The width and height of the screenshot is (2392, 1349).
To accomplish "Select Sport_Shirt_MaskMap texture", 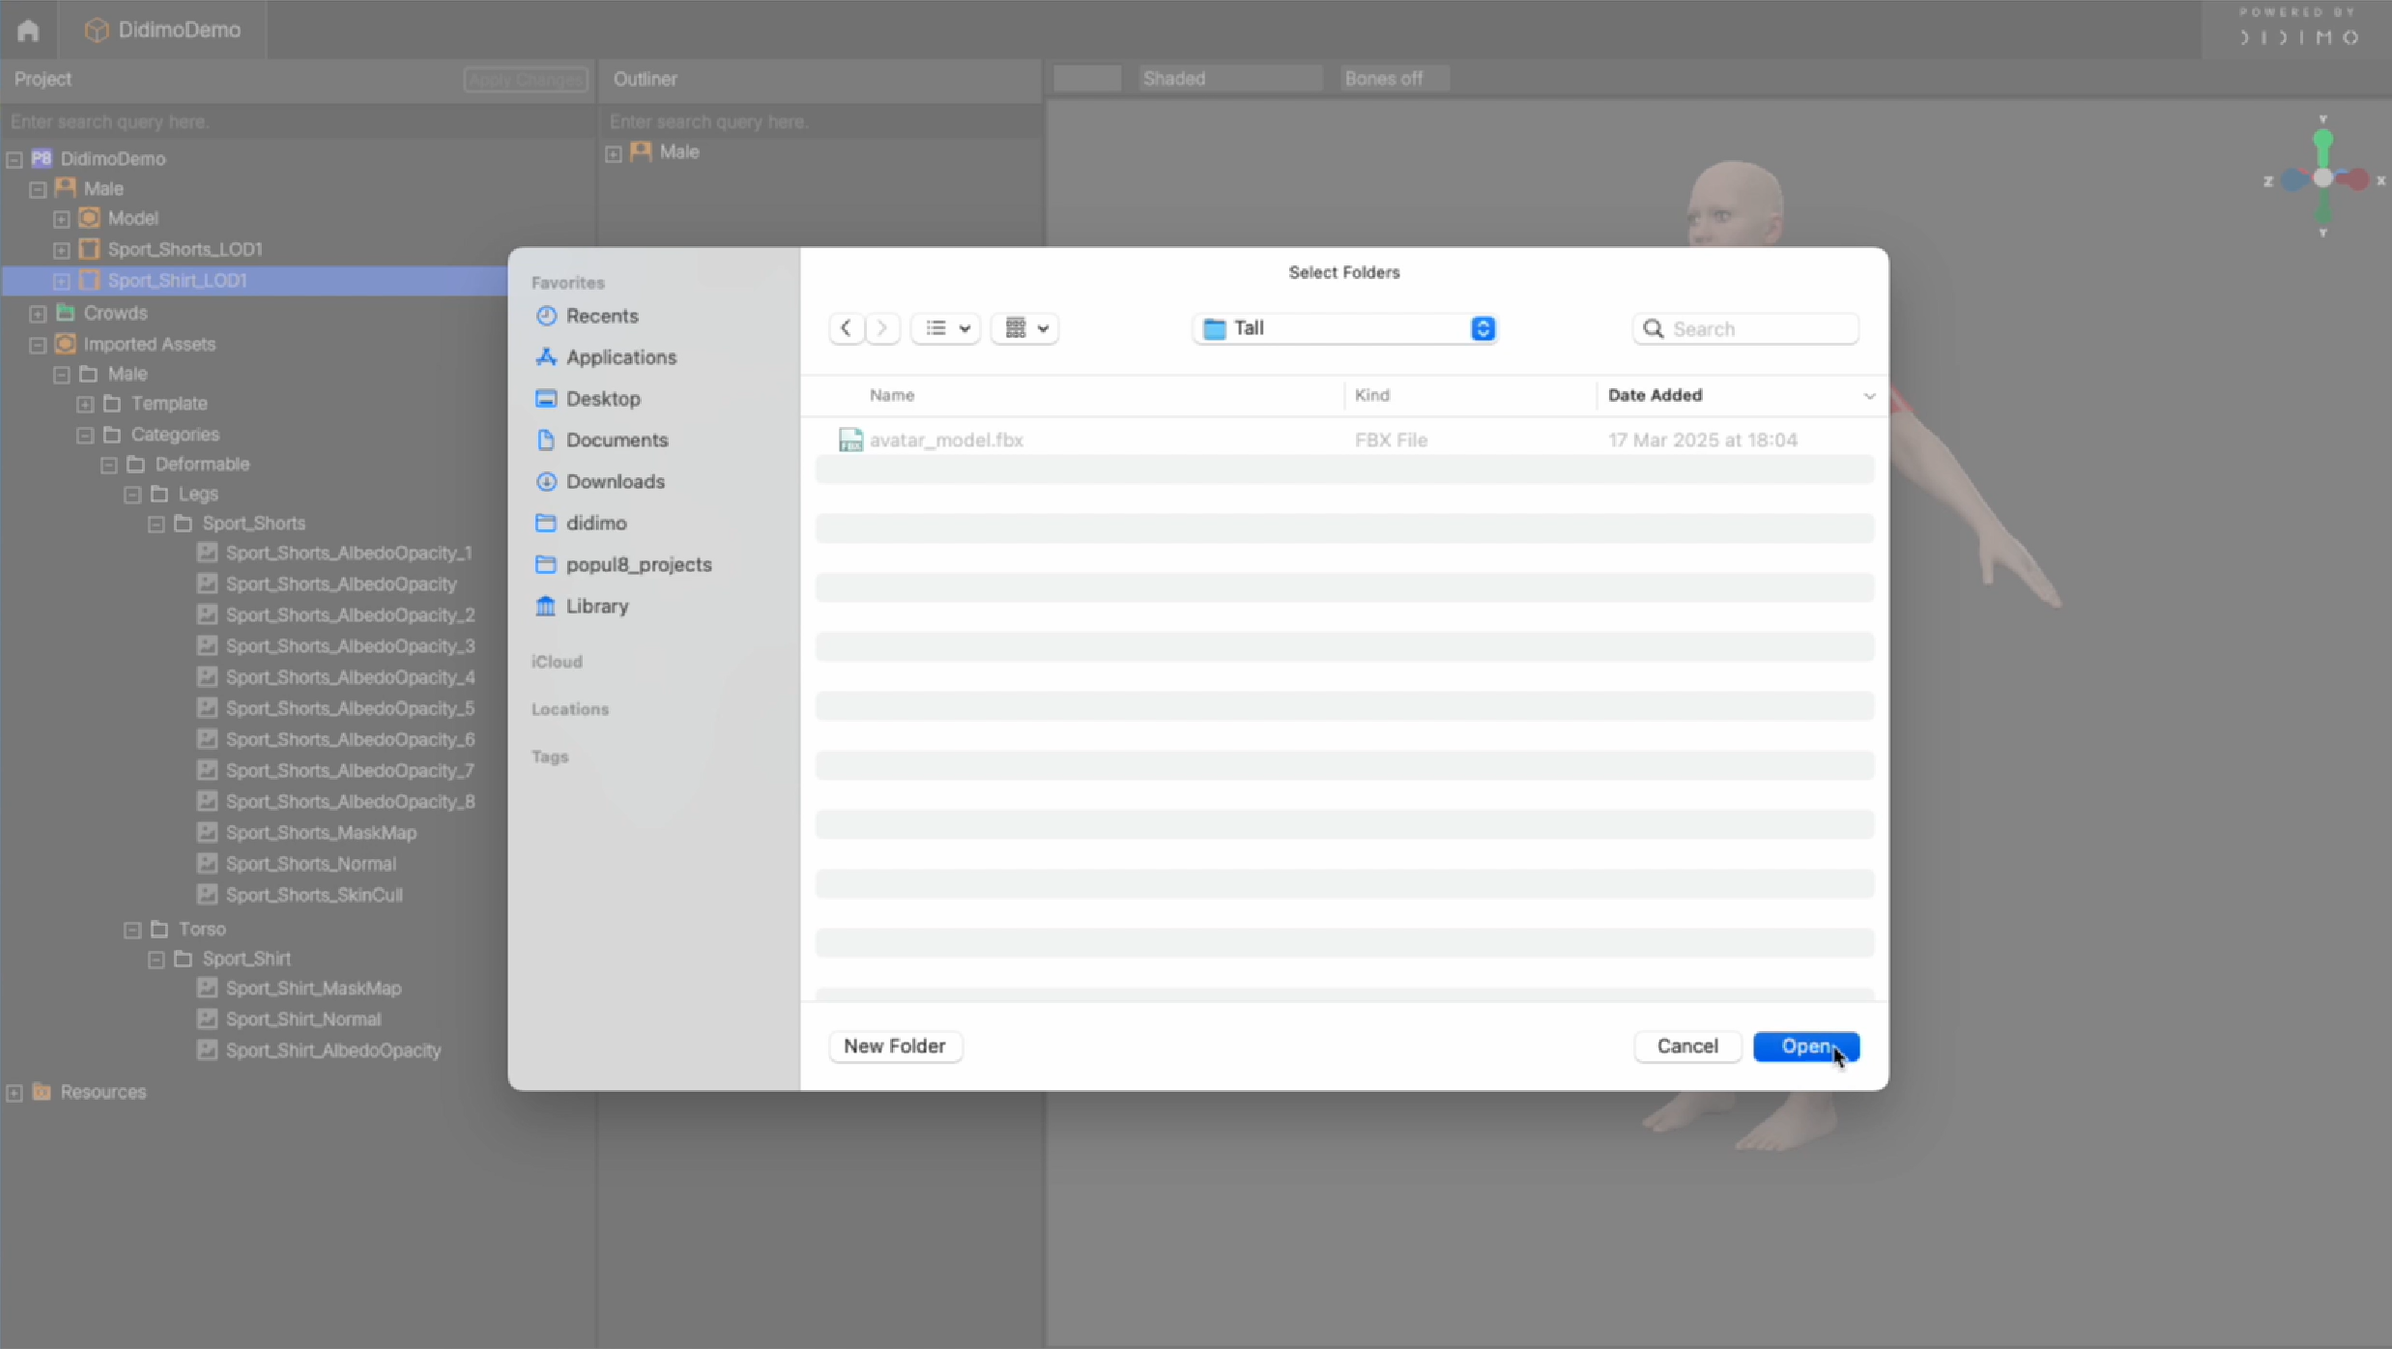I will [x=313, y=988].
